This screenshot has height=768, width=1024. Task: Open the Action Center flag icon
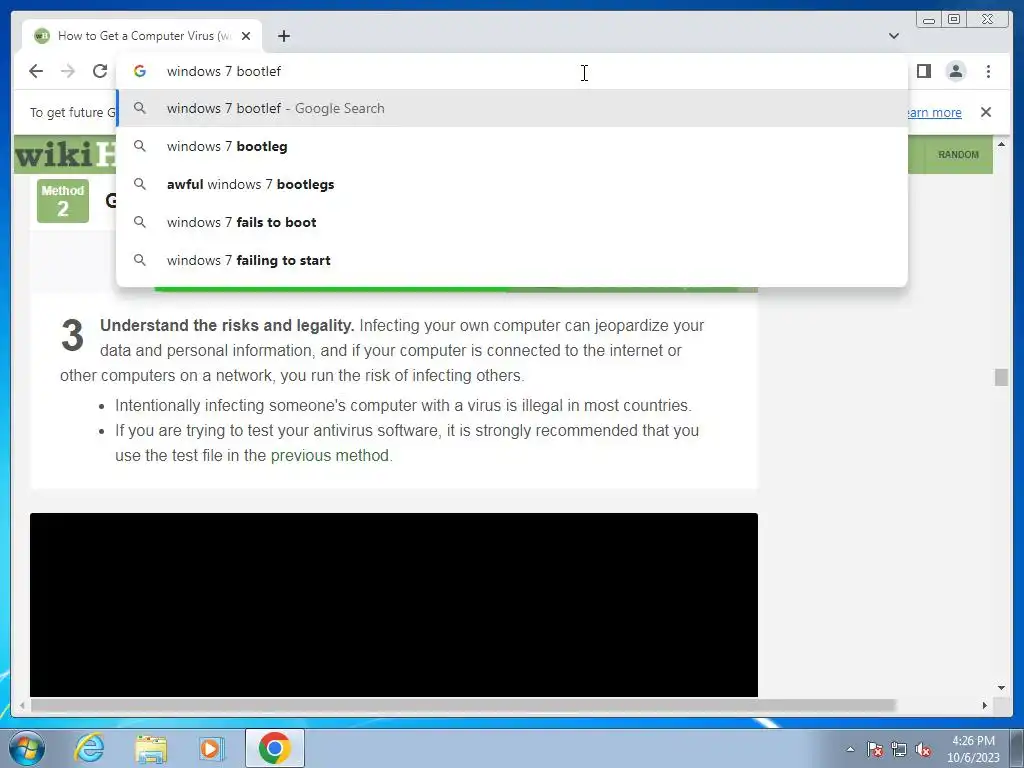(x=874, y=749)
